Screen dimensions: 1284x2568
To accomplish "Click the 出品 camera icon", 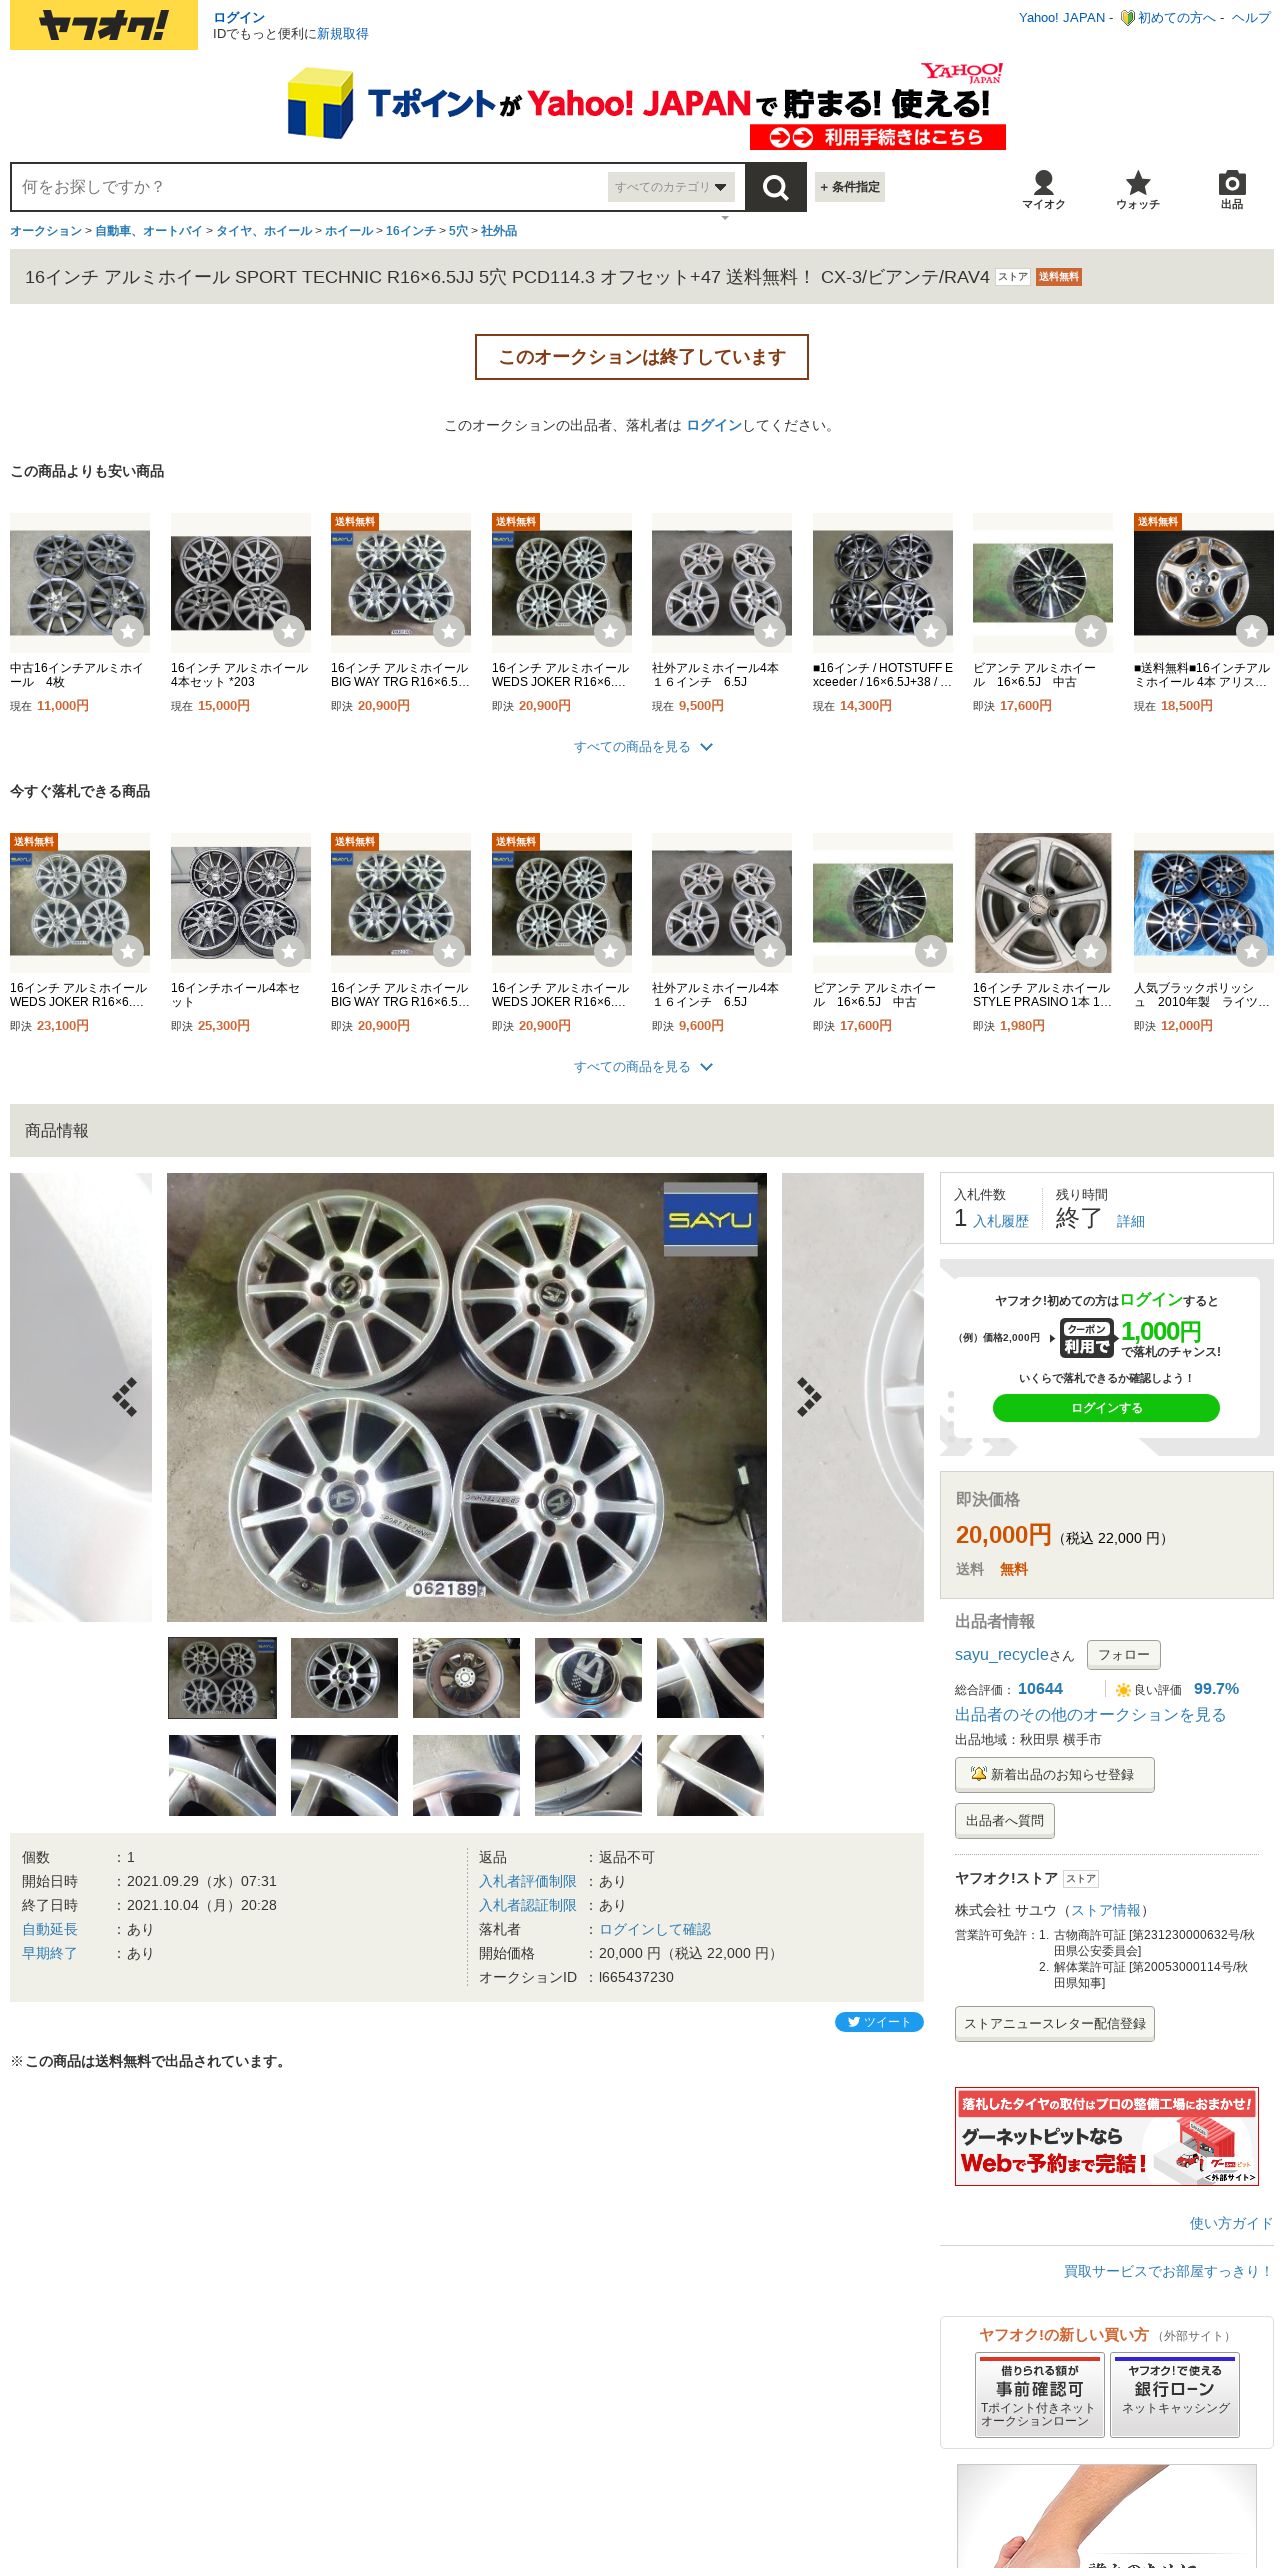I will click(1232, 189).
